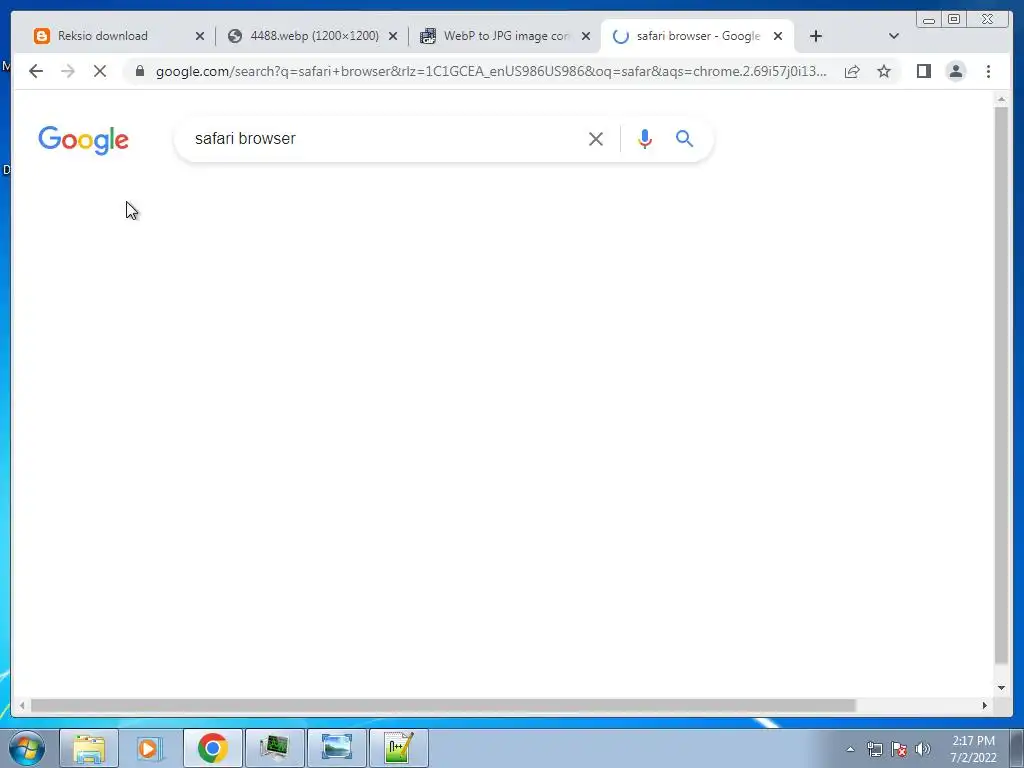Open Windows Explorer from the taskbar
This screenshot has height=768, width=1024.
click(89, 748)
